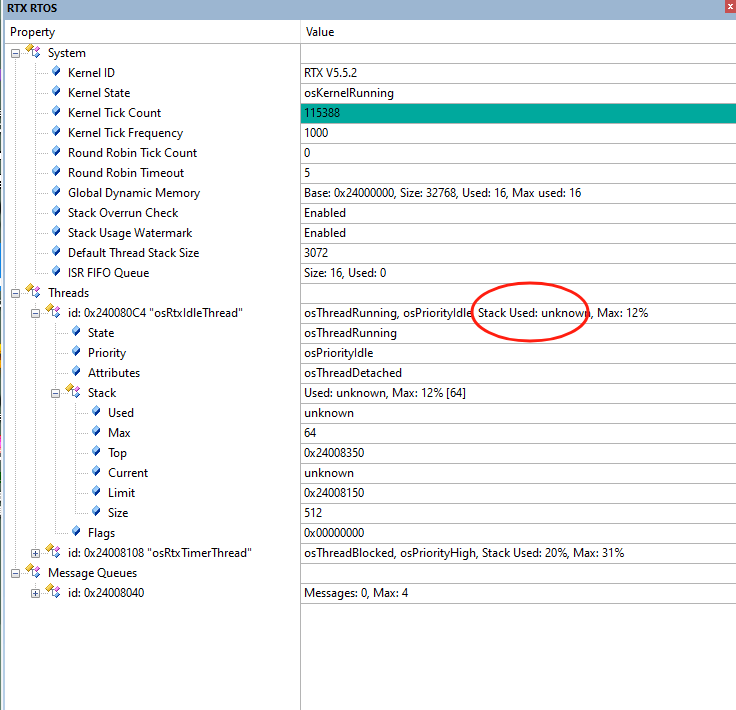Image resolution: width=736 pixels, height=710 pixels.
Task: Click the Global Dynamic Memory icon
Action: (x=56, y=191)
